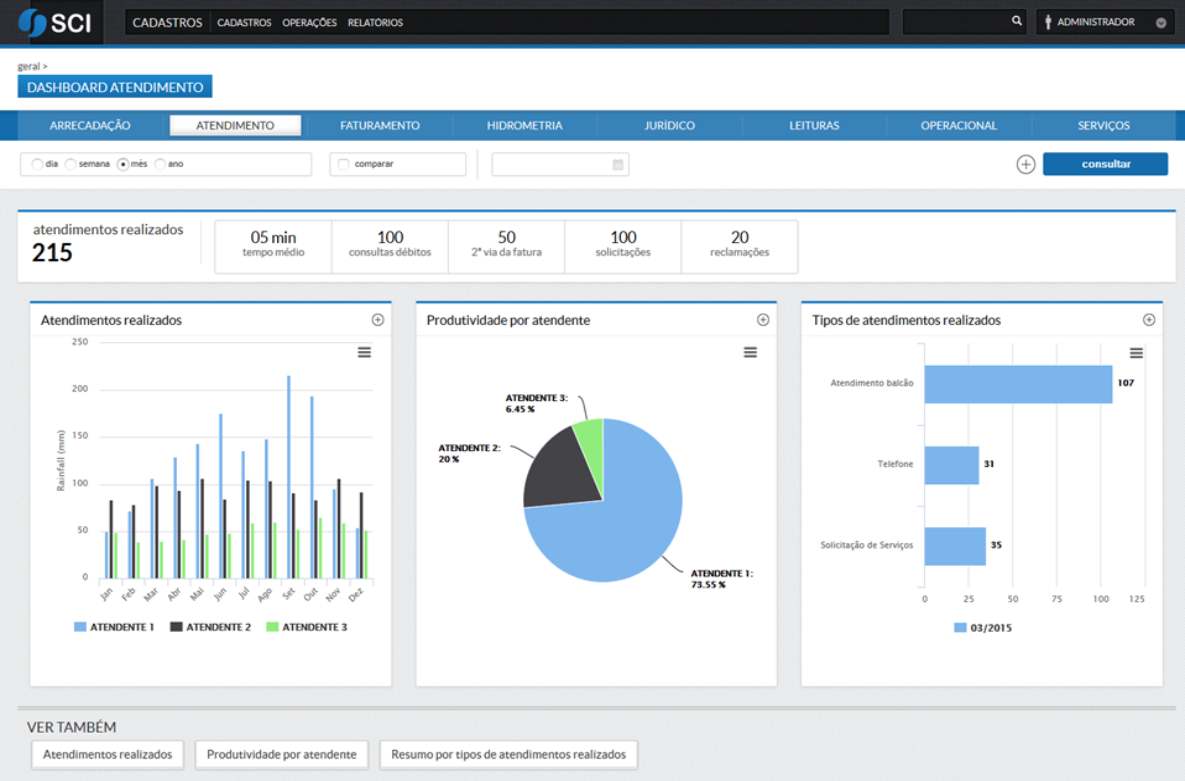1185x781 pixels.
Task: Open the Relatórios menu
Action: [x=375, y=22]
